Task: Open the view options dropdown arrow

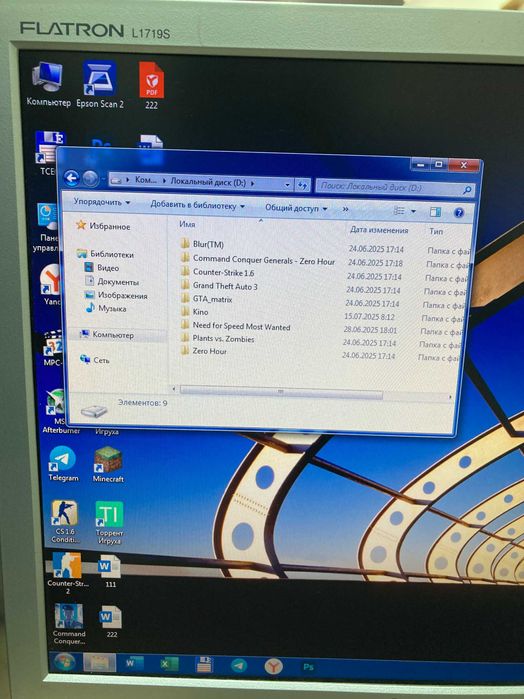Action: [413, 211]
